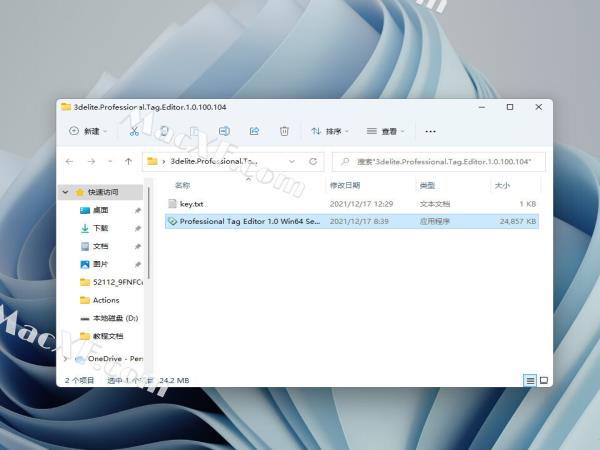Viewport: 600px width, 450px height.
Task: Maximize the File Explorer window
Action: click(510, 107)
